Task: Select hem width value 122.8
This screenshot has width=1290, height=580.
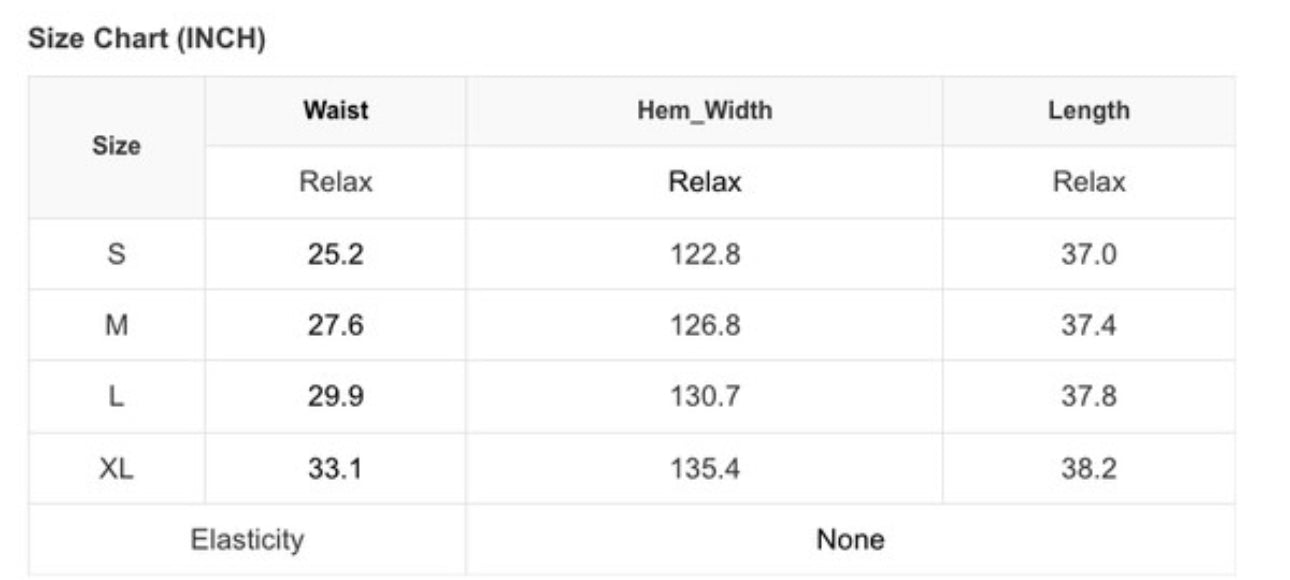Action: pyautogui.click(x=704, y=254)
